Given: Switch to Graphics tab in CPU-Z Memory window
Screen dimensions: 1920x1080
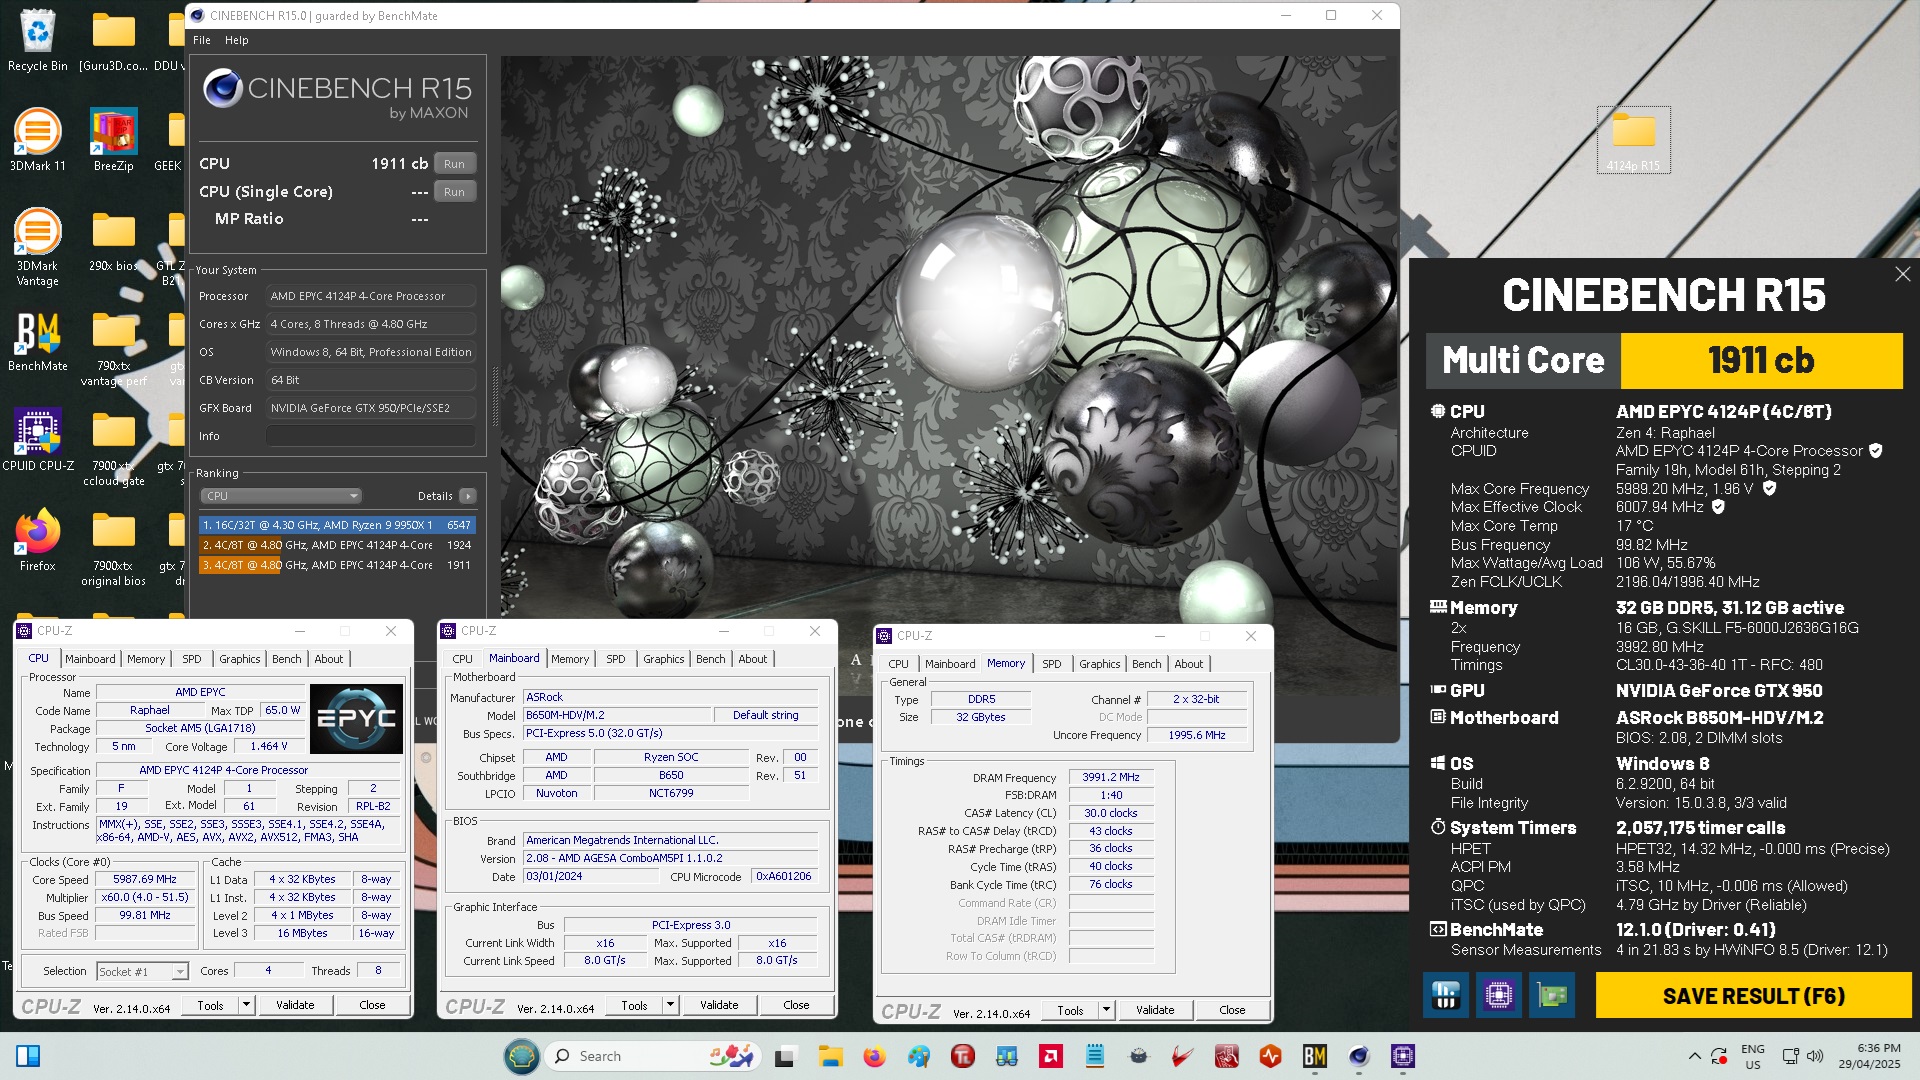Looking at the screenshot, I should click(1100, 664).
